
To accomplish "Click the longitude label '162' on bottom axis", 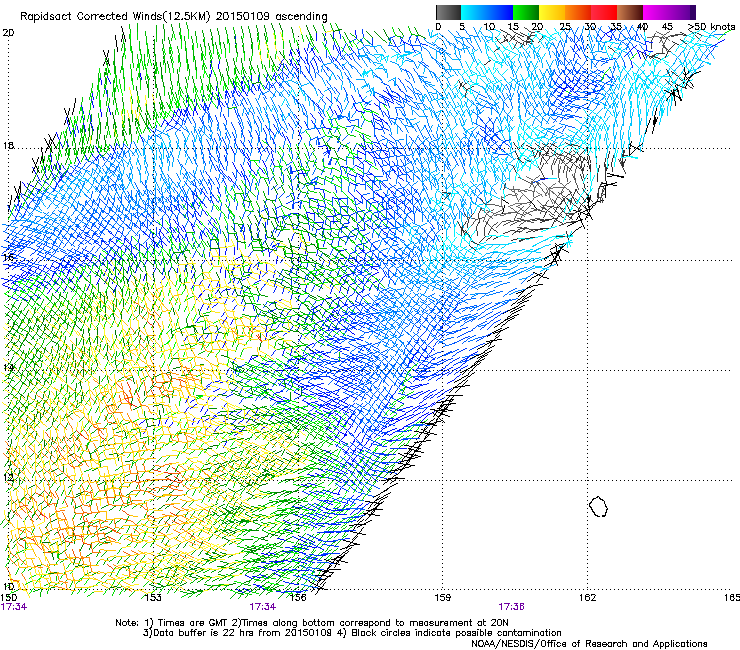I will point(587,598).
